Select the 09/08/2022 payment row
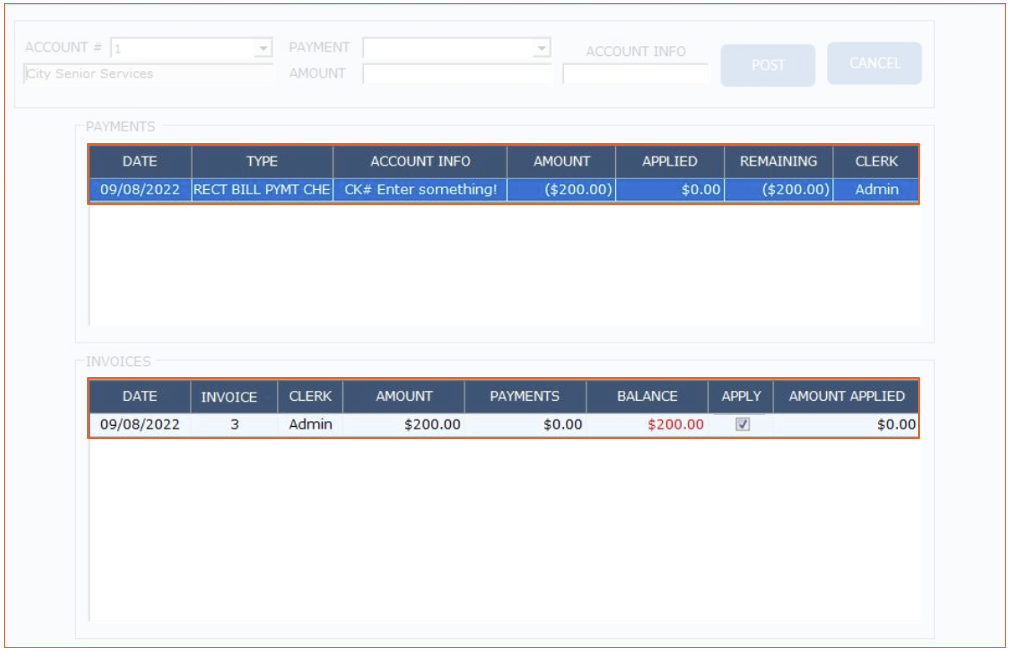The width and height of the screenshot is (1010, 652). coord(140,190)
